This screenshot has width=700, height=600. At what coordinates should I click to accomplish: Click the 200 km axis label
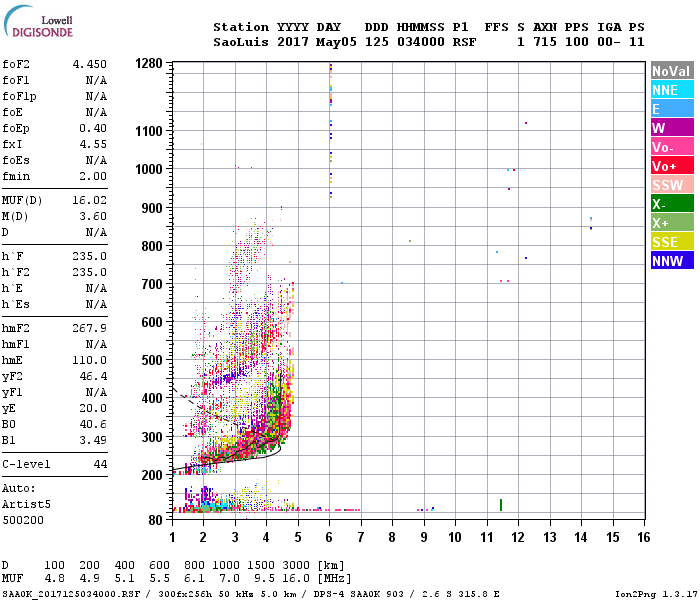pyautogui.click(x=152, y=475)
